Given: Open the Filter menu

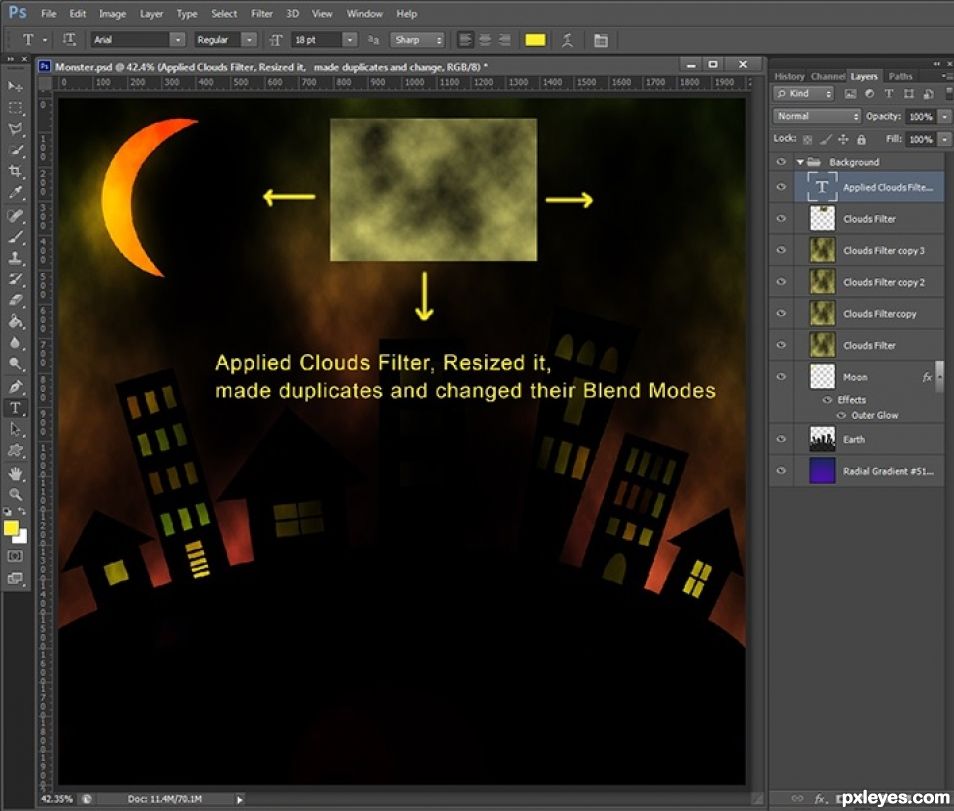Looking at the screenshot, I should click(x=262, y=13).
